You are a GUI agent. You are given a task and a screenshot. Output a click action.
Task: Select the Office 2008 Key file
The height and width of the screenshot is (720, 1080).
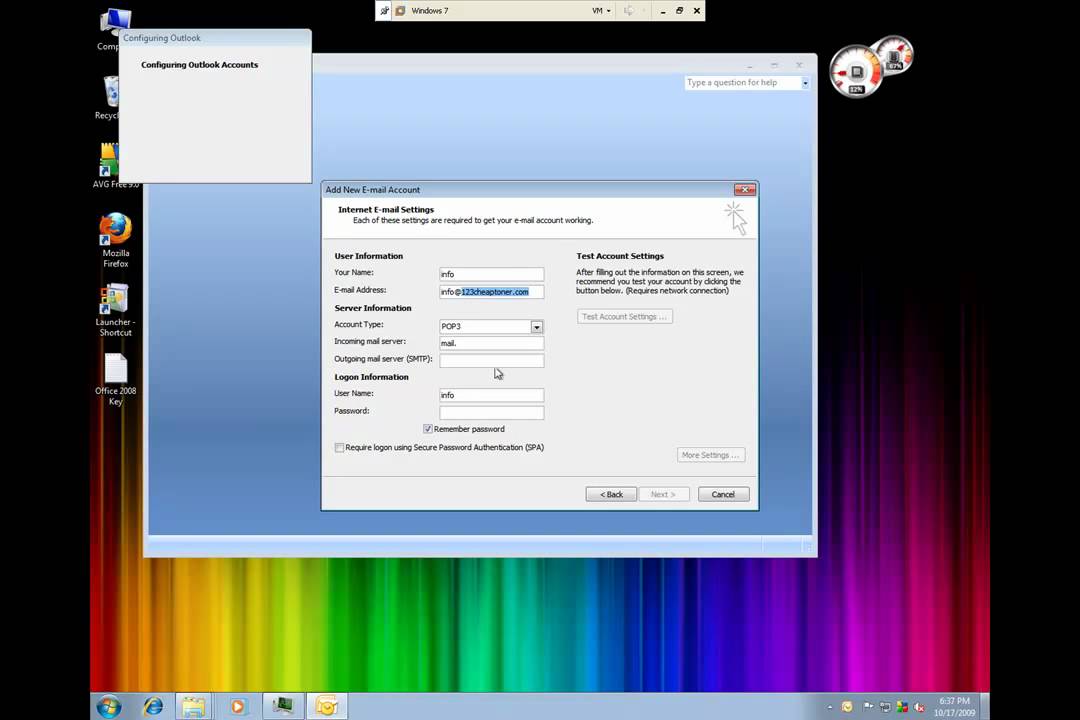tap(115, 380)
